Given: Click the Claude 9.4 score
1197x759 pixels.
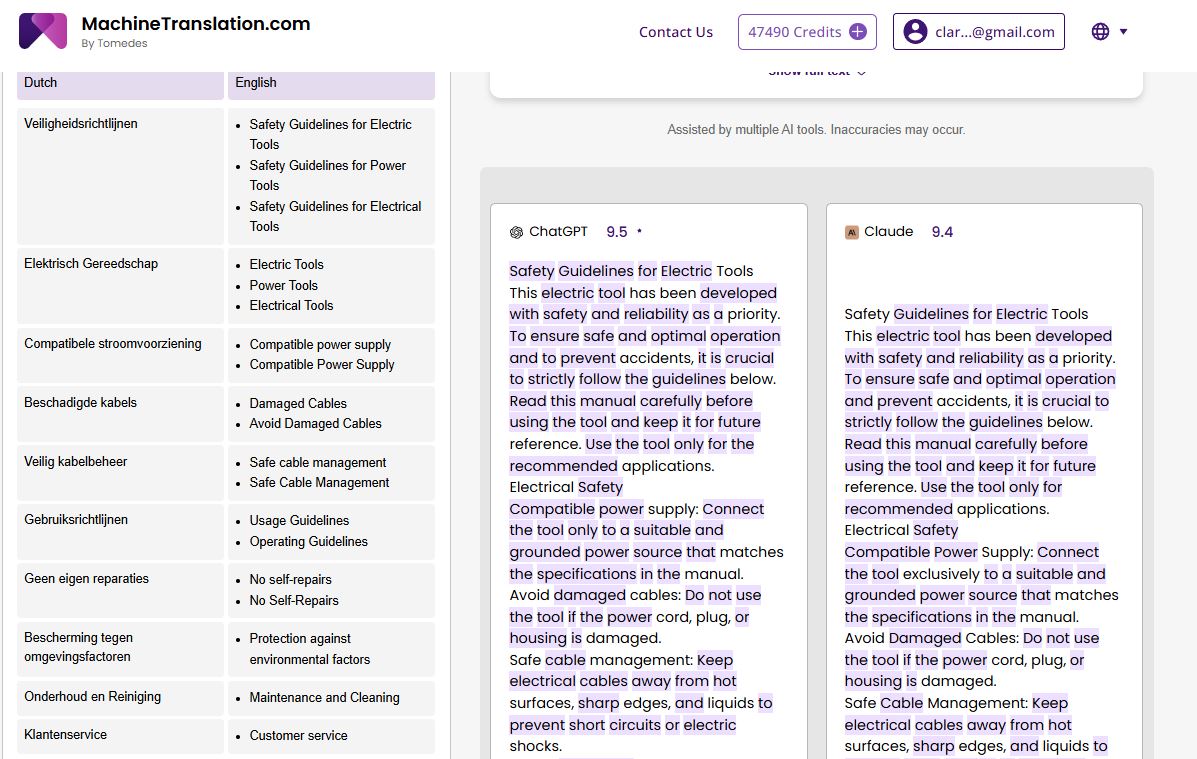Looking at the screenshot, I should click(942, 232).
